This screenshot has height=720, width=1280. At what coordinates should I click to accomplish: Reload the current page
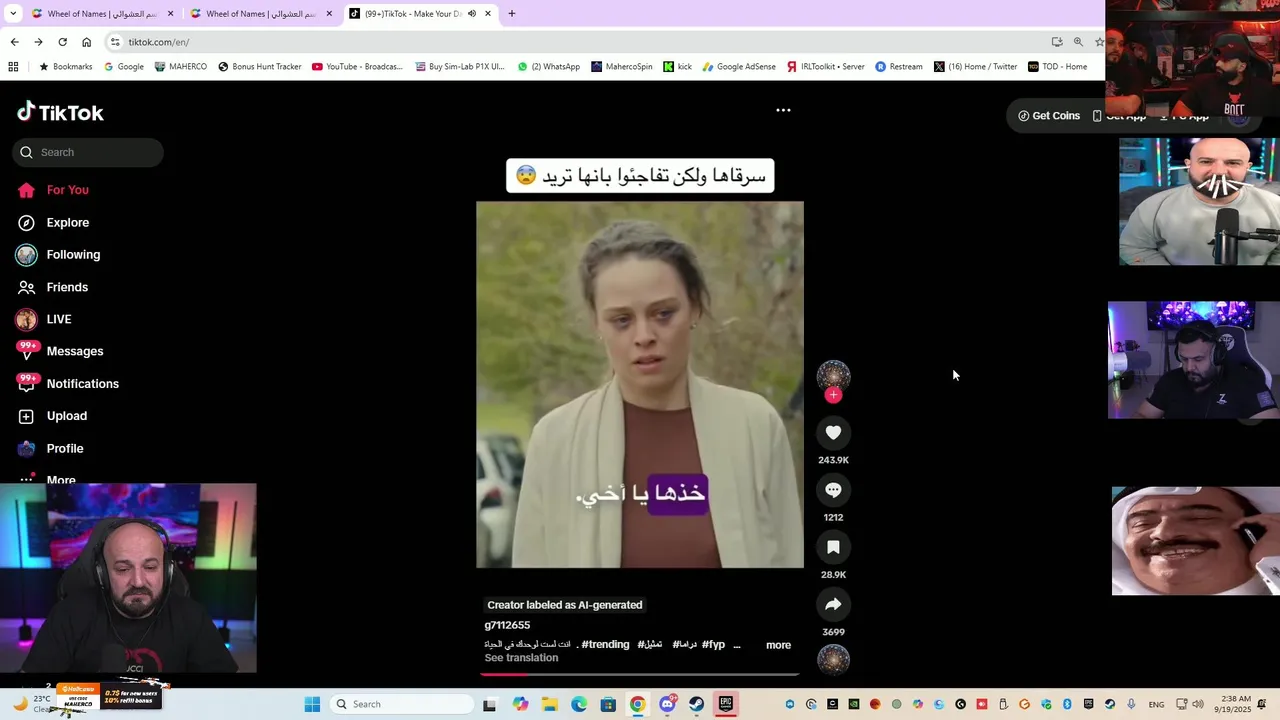(62, 42)
